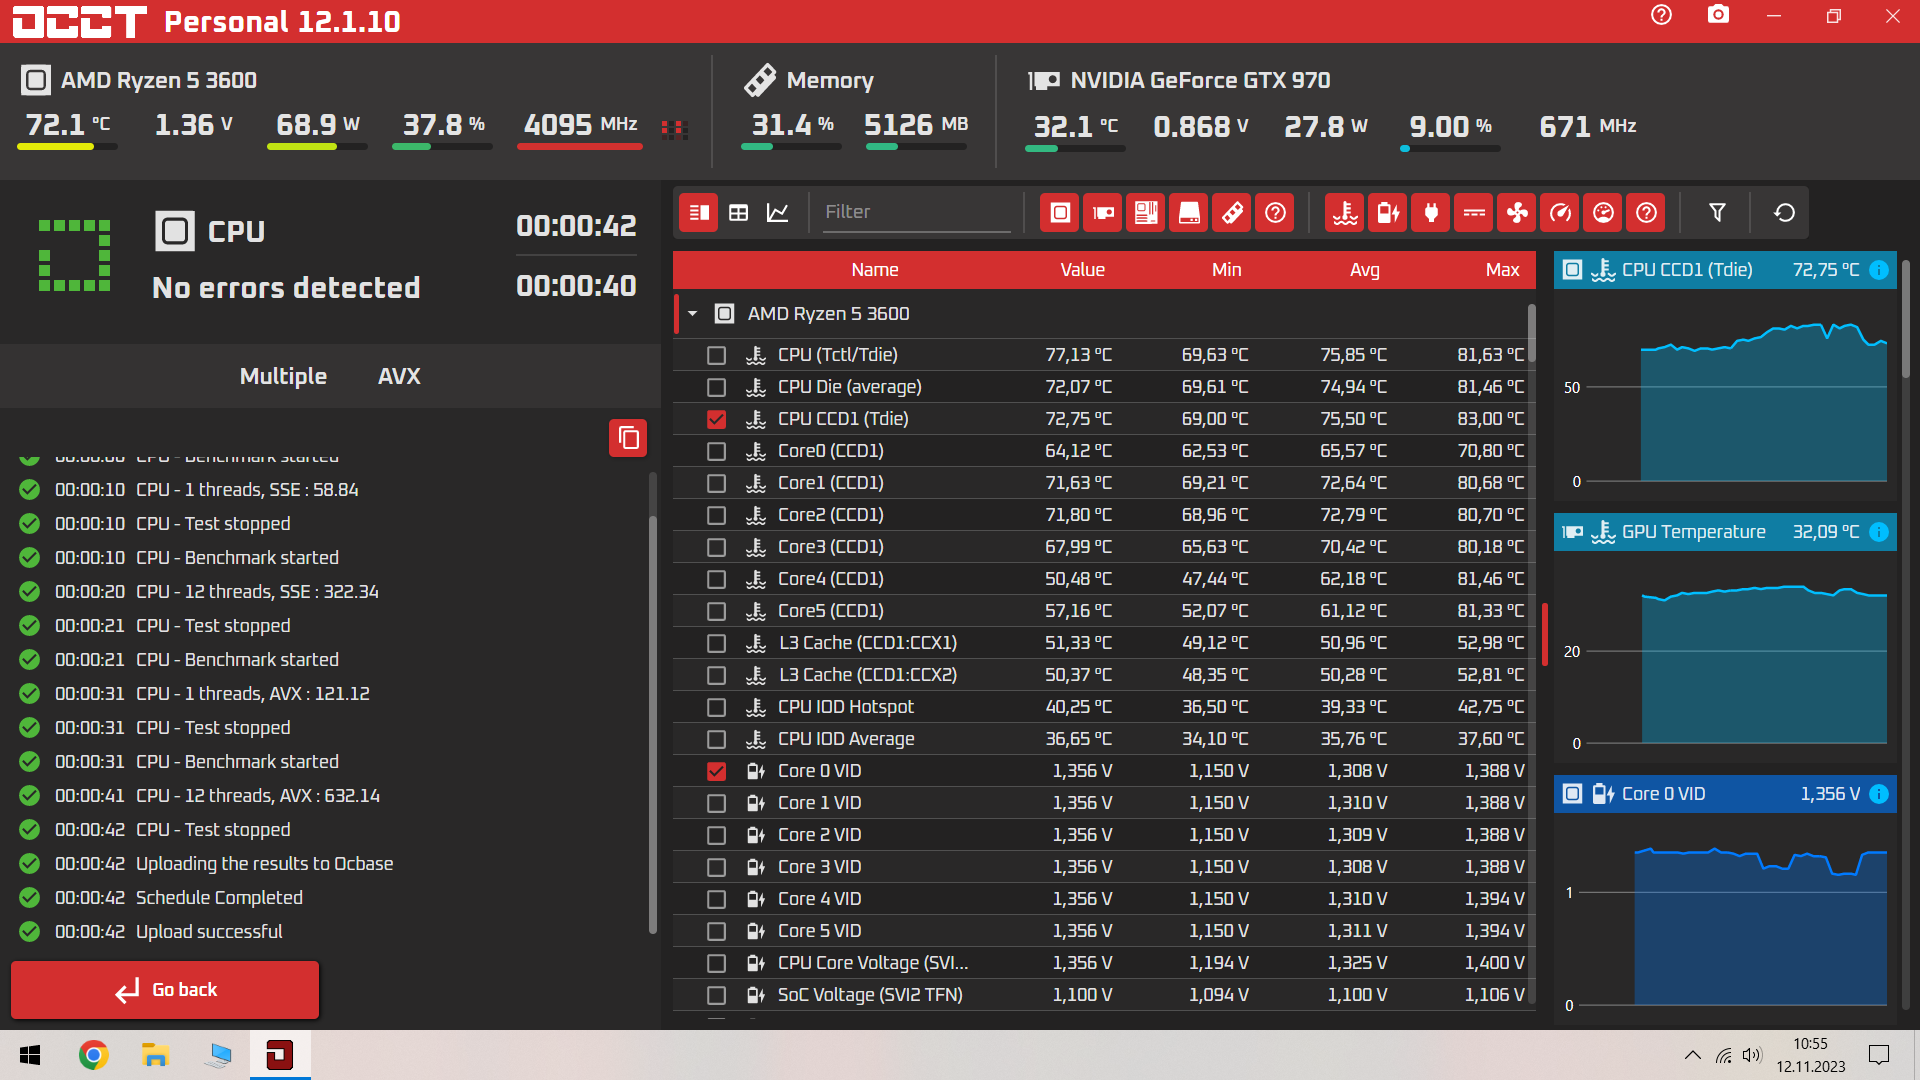Image resolution: width=1920 pixels, height=1080 pixels.
Task: Check the Core 4 VID checkbox
Action: tap(716, 899)
